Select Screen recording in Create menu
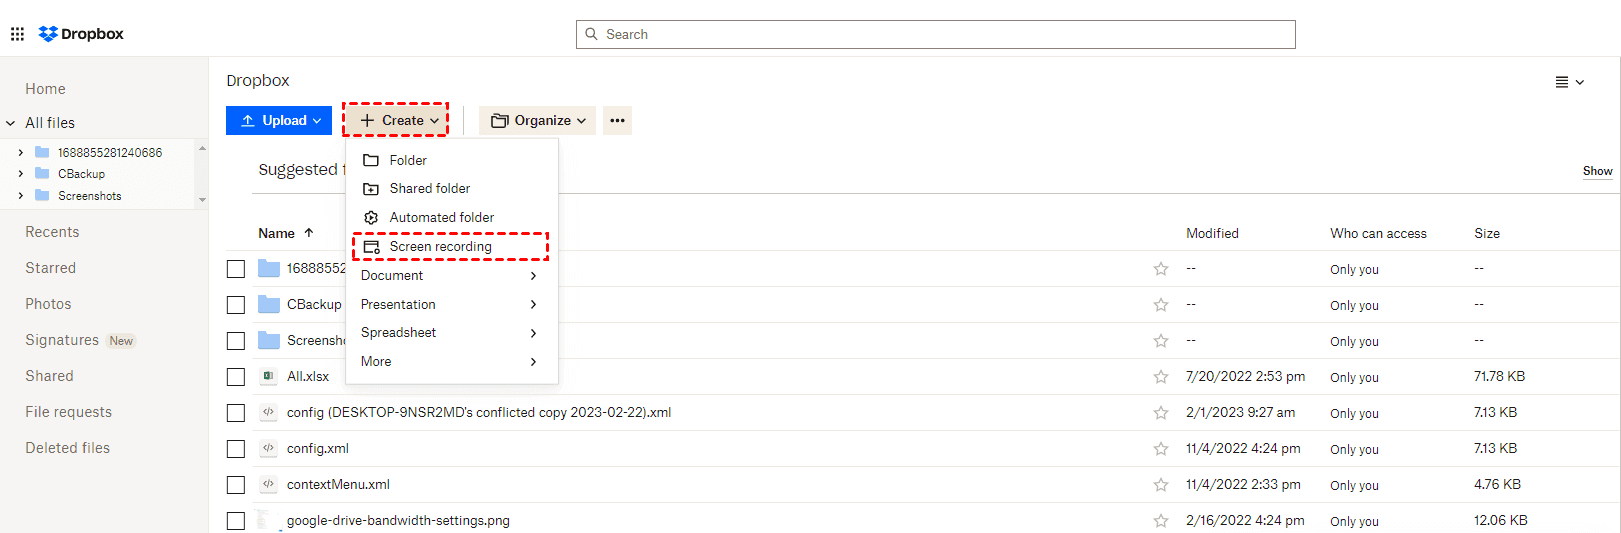This screenshot has width=1621, height=533. (450, 246)
